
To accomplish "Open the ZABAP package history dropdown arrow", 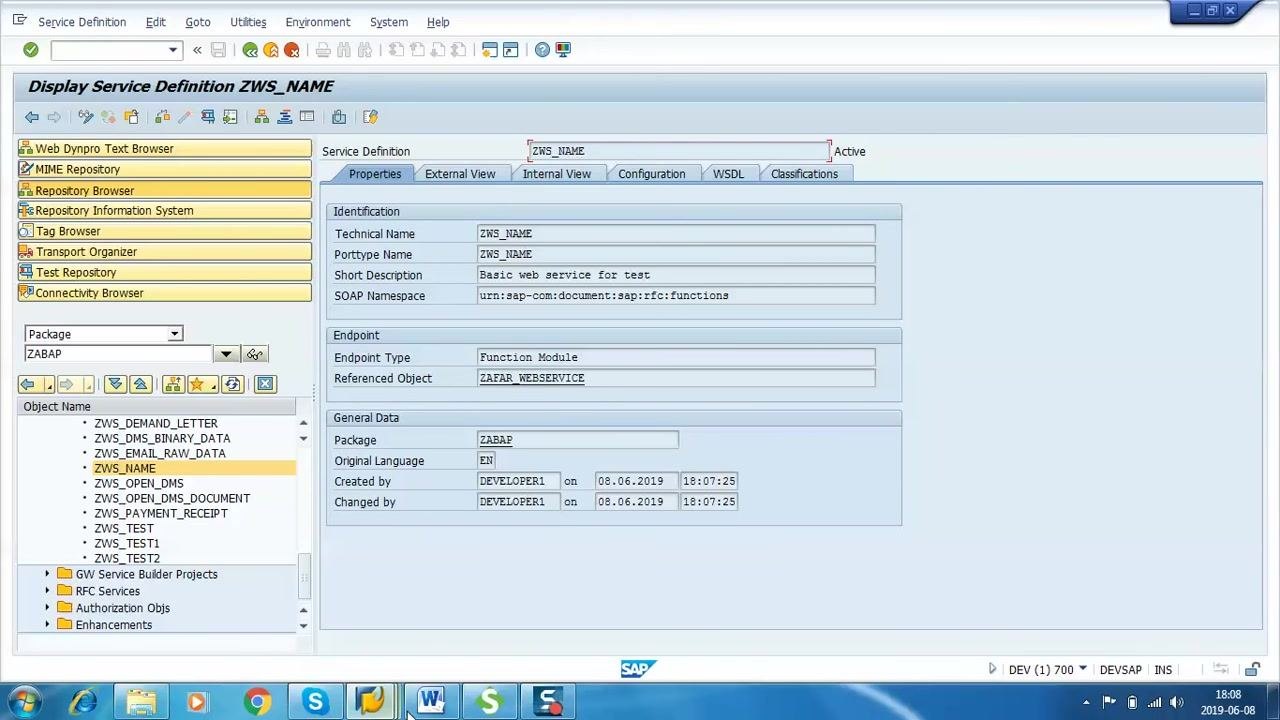I will click(x=226, y=354).
